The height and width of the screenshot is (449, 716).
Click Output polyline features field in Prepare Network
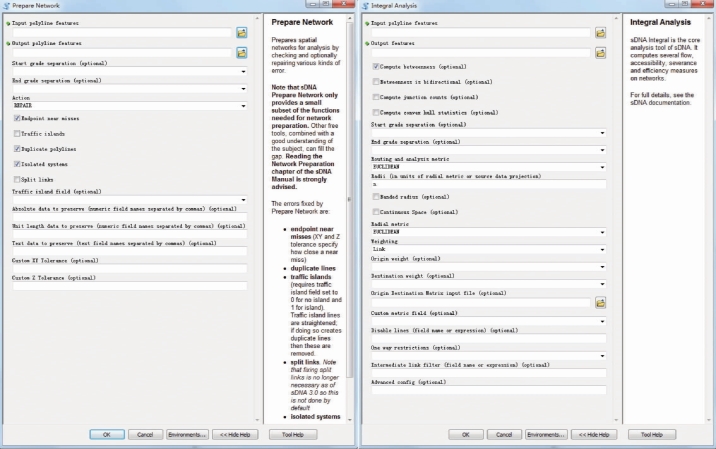[122, 53]
